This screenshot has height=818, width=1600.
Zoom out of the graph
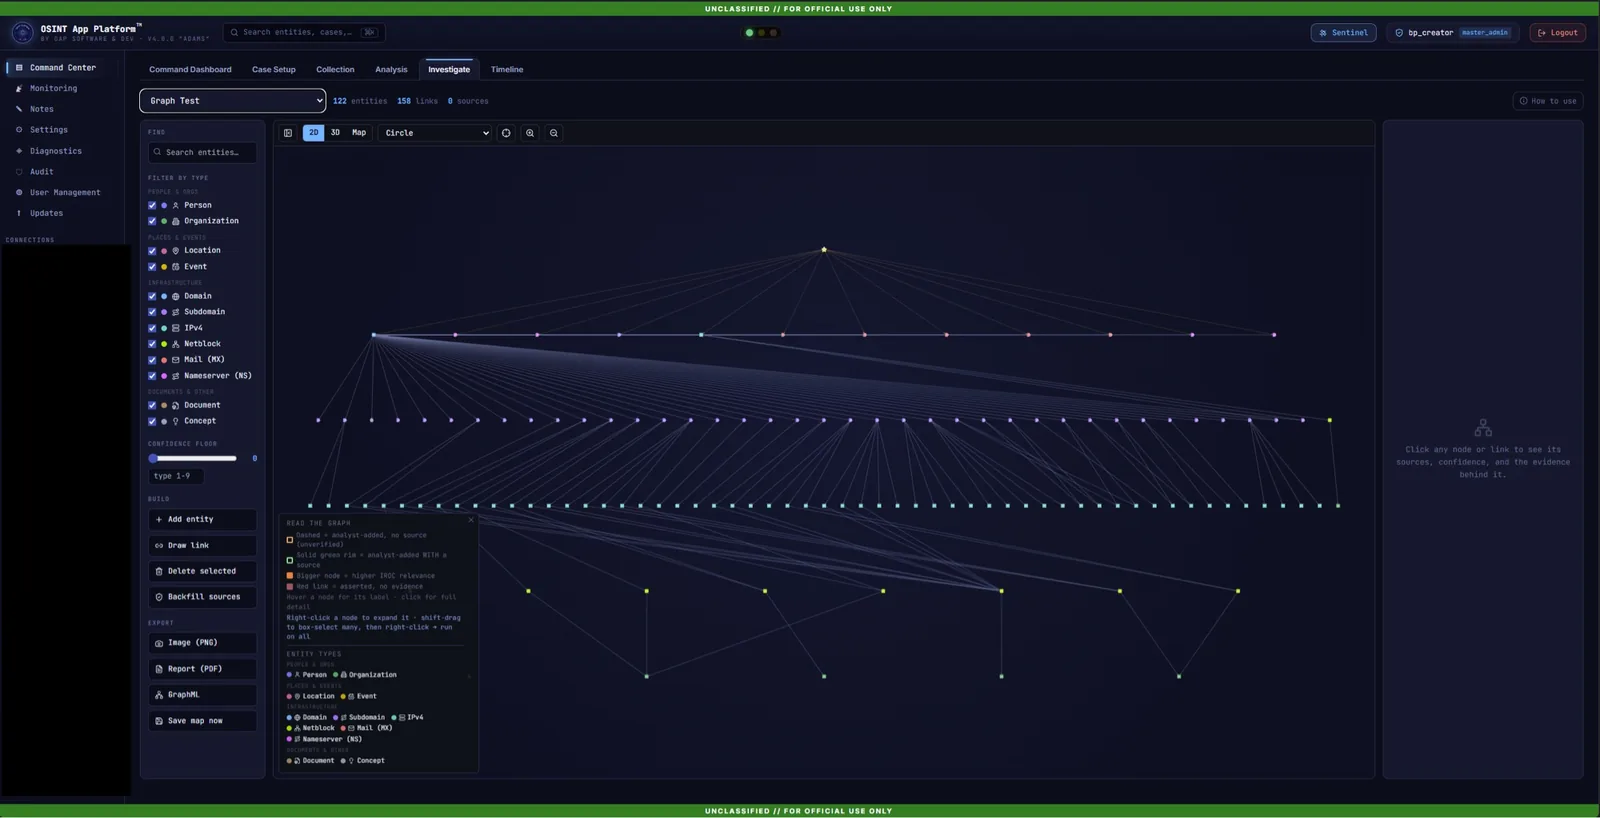(554, 133)
